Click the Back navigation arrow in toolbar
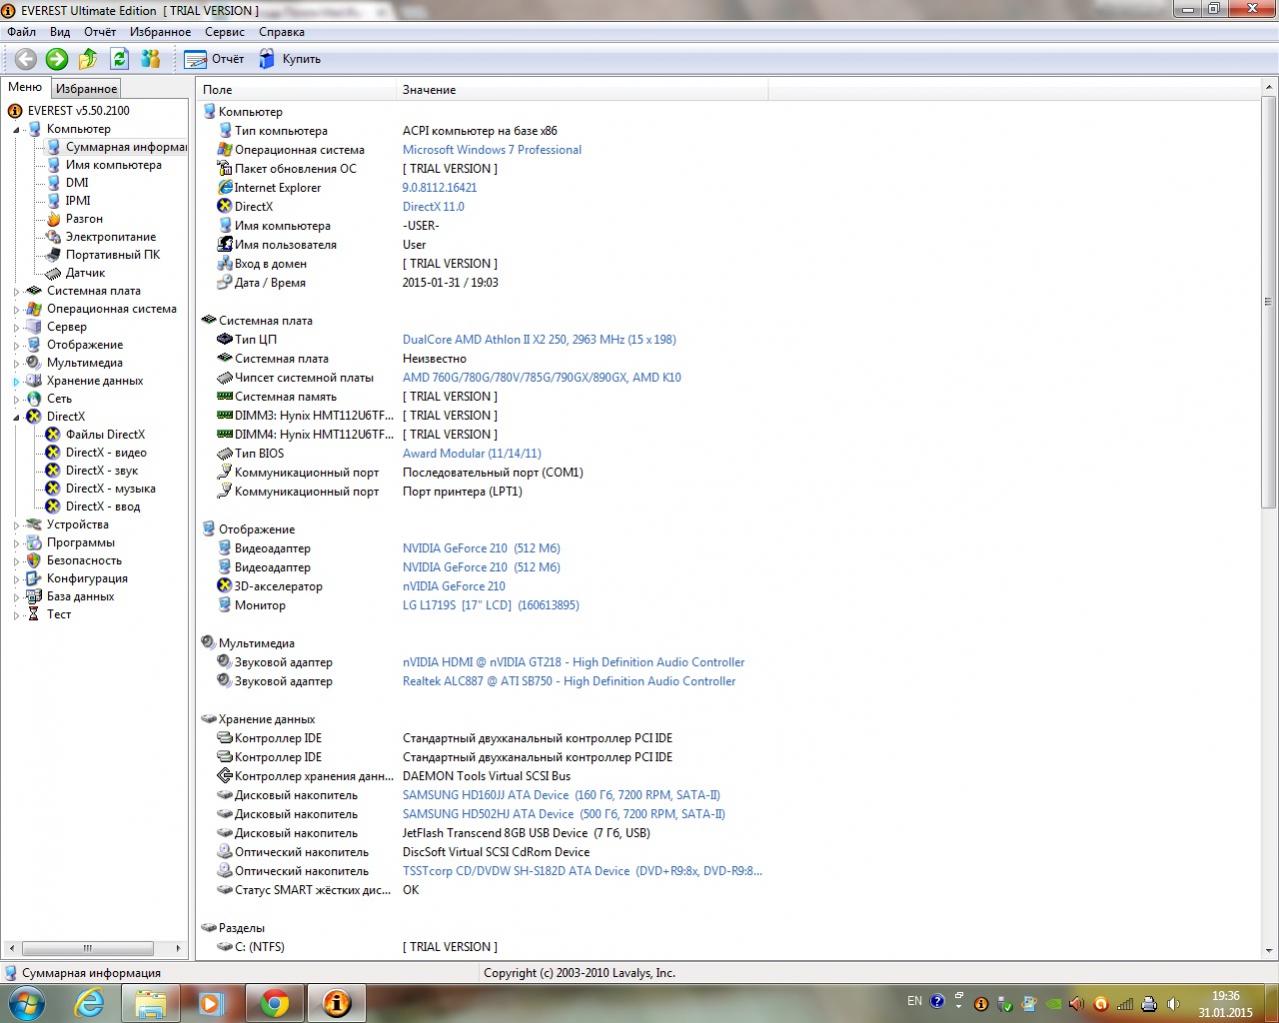The image size is (1279, 1023). click(25, 59)
